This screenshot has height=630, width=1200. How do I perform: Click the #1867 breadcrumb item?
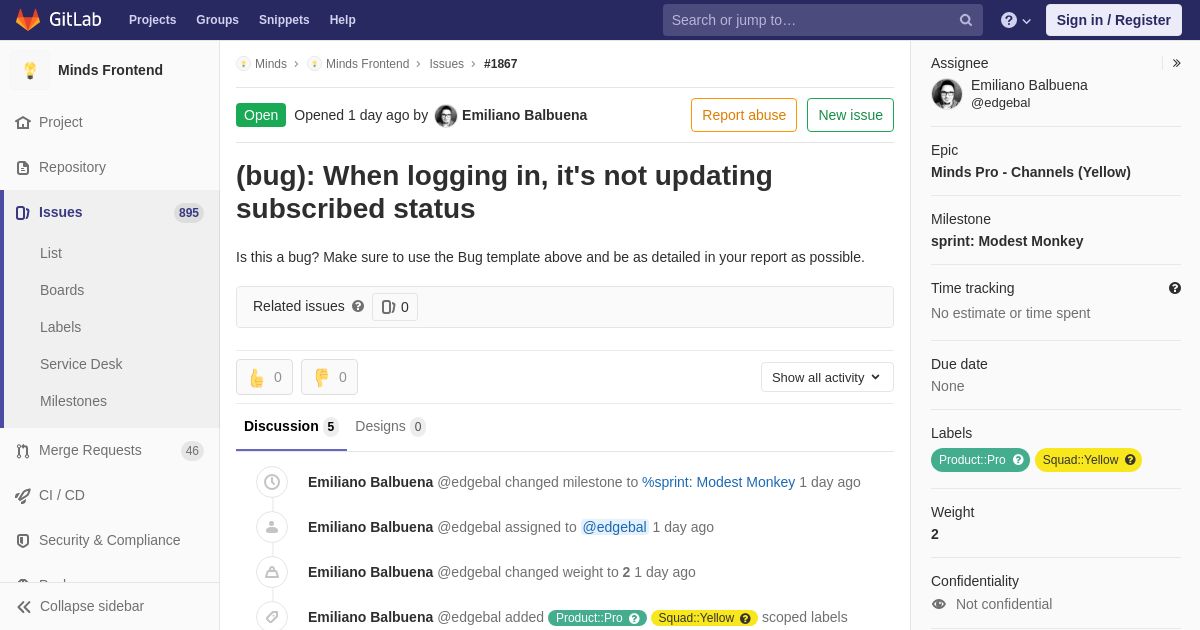tap(501, 64)
